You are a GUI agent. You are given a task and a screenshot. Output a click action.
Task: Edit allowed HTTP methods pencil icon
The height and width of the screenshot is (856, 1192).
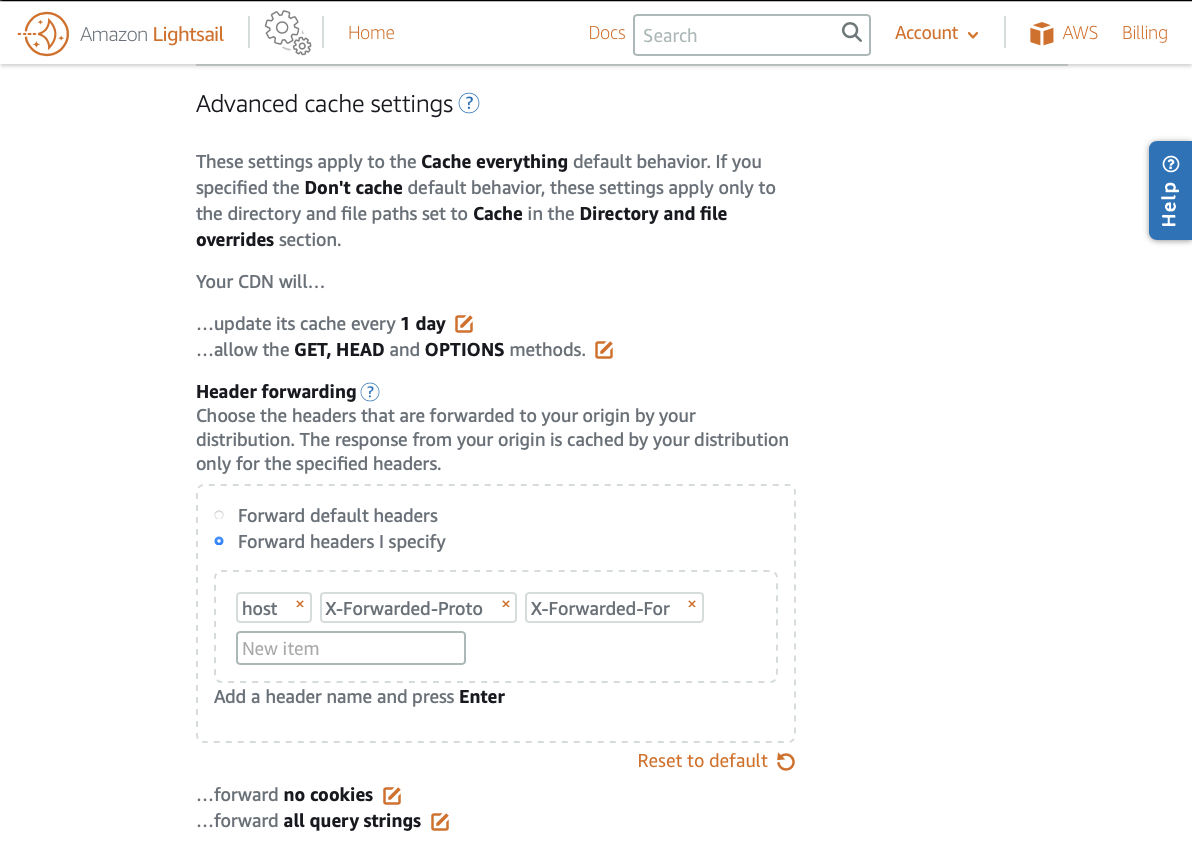click(x=604, y=350)
